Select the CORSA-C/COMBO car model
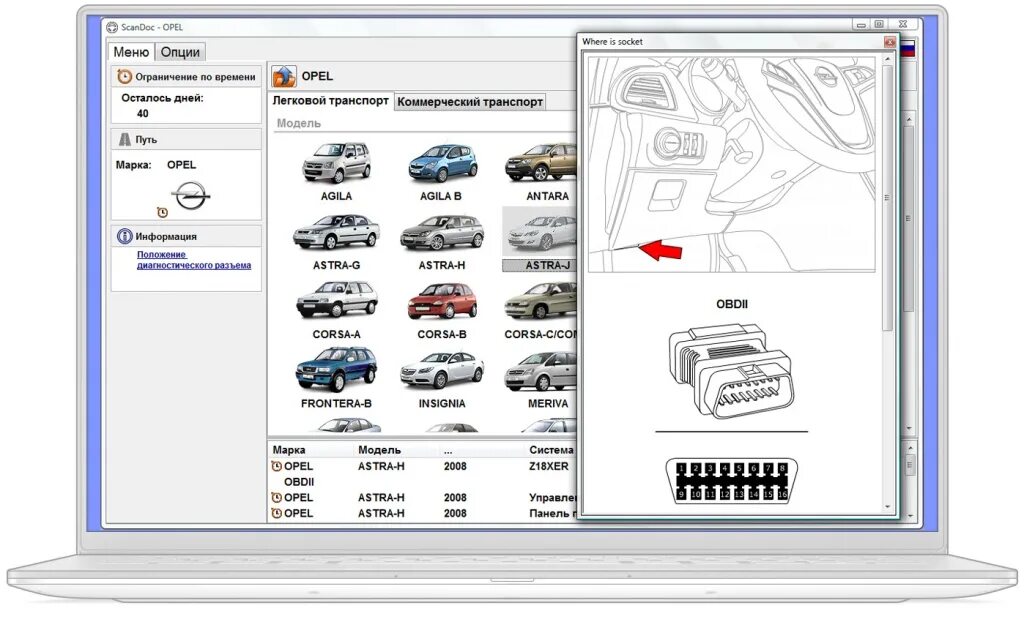 (x=541, y=310)
